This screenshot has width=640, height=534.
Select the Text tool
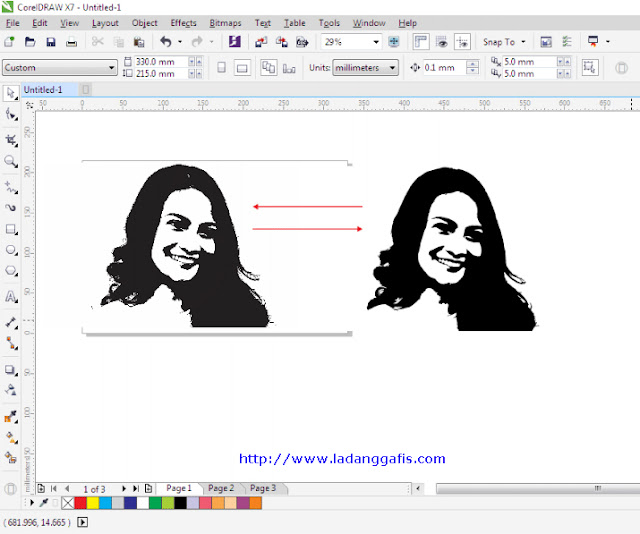[x=11, y=296]
